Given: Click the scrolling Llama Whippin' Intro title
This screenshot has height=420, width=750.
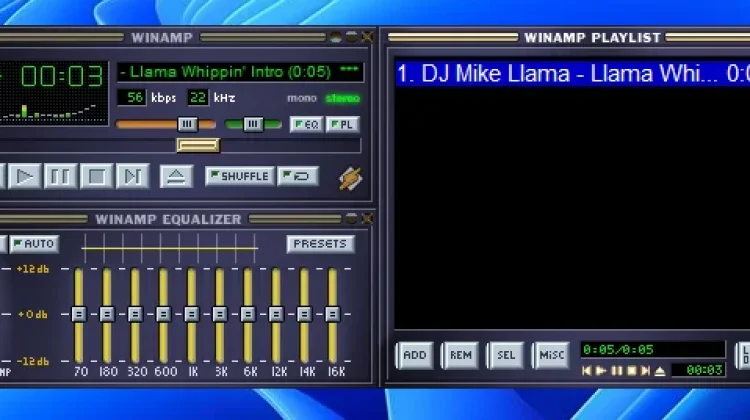Looking at the screenshot, I should [x=240, y=72].
